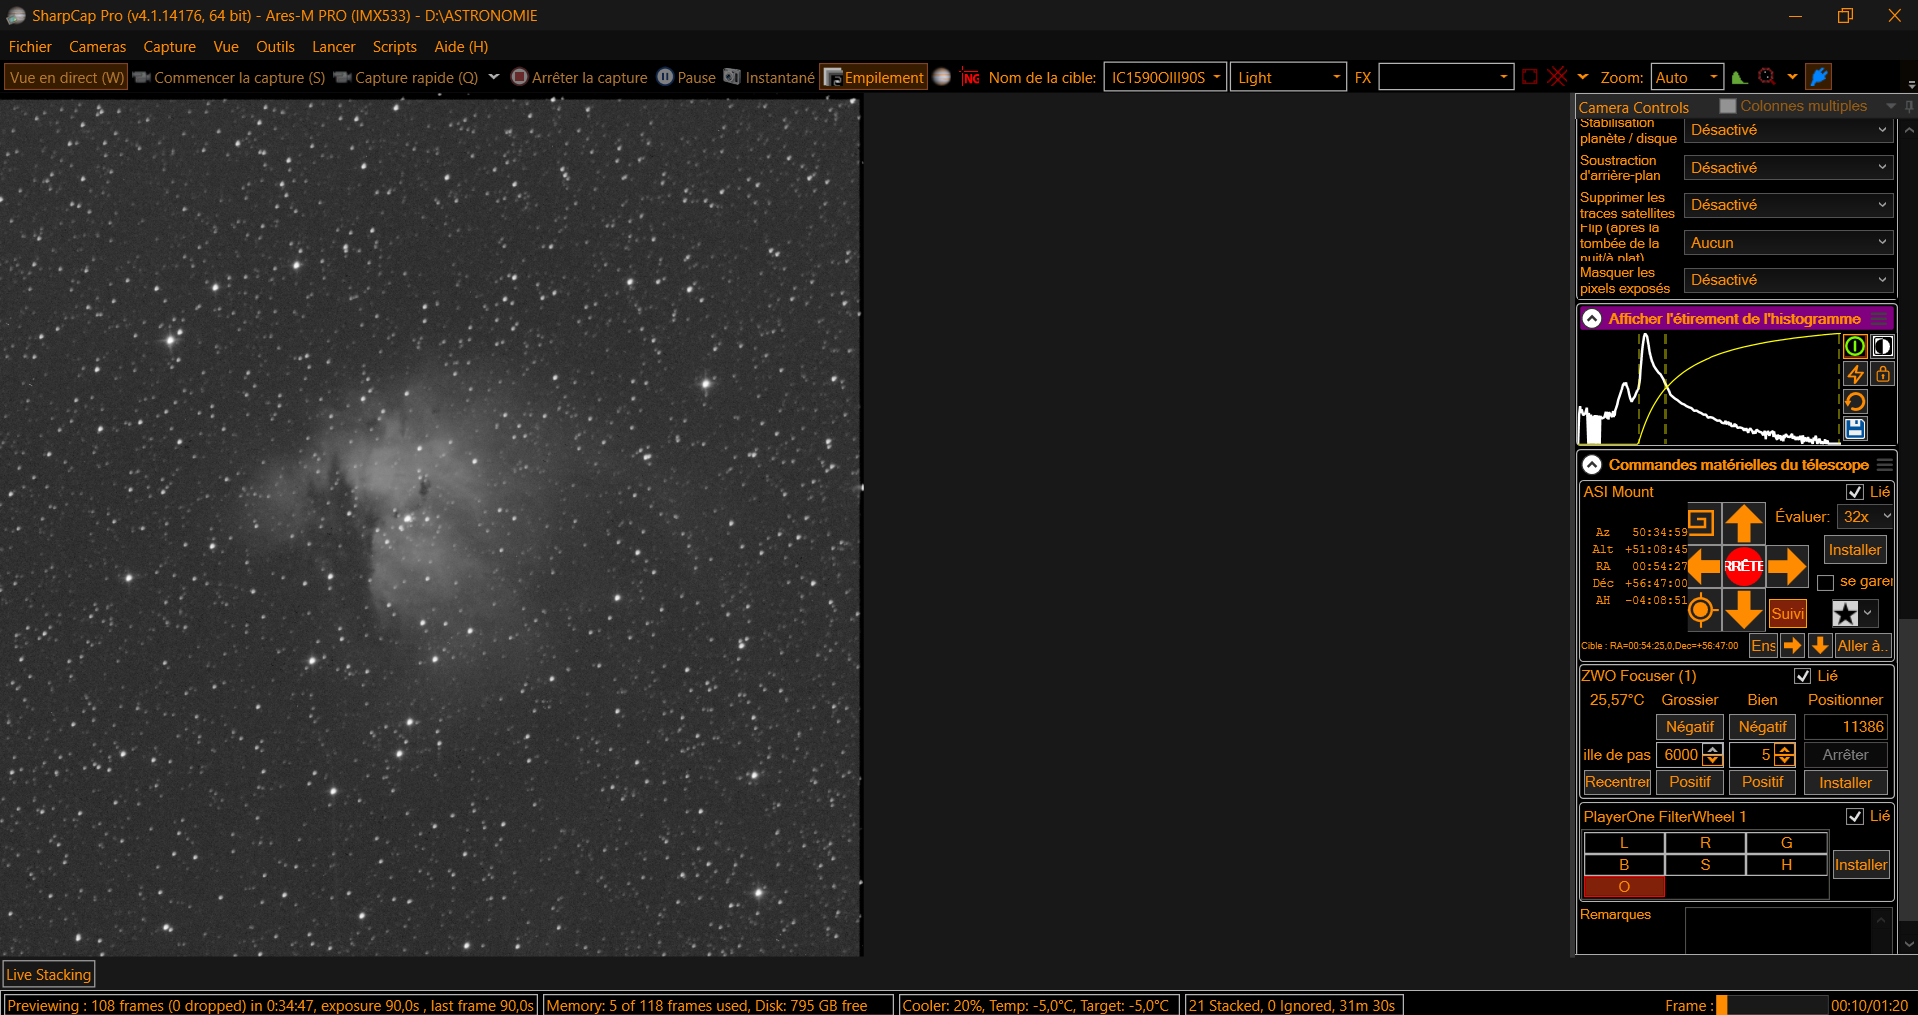The width and height of the screenshot is (1918, 1015).
Task: Click the Recentrer focuser button
Action: (x=1617, y=782)
